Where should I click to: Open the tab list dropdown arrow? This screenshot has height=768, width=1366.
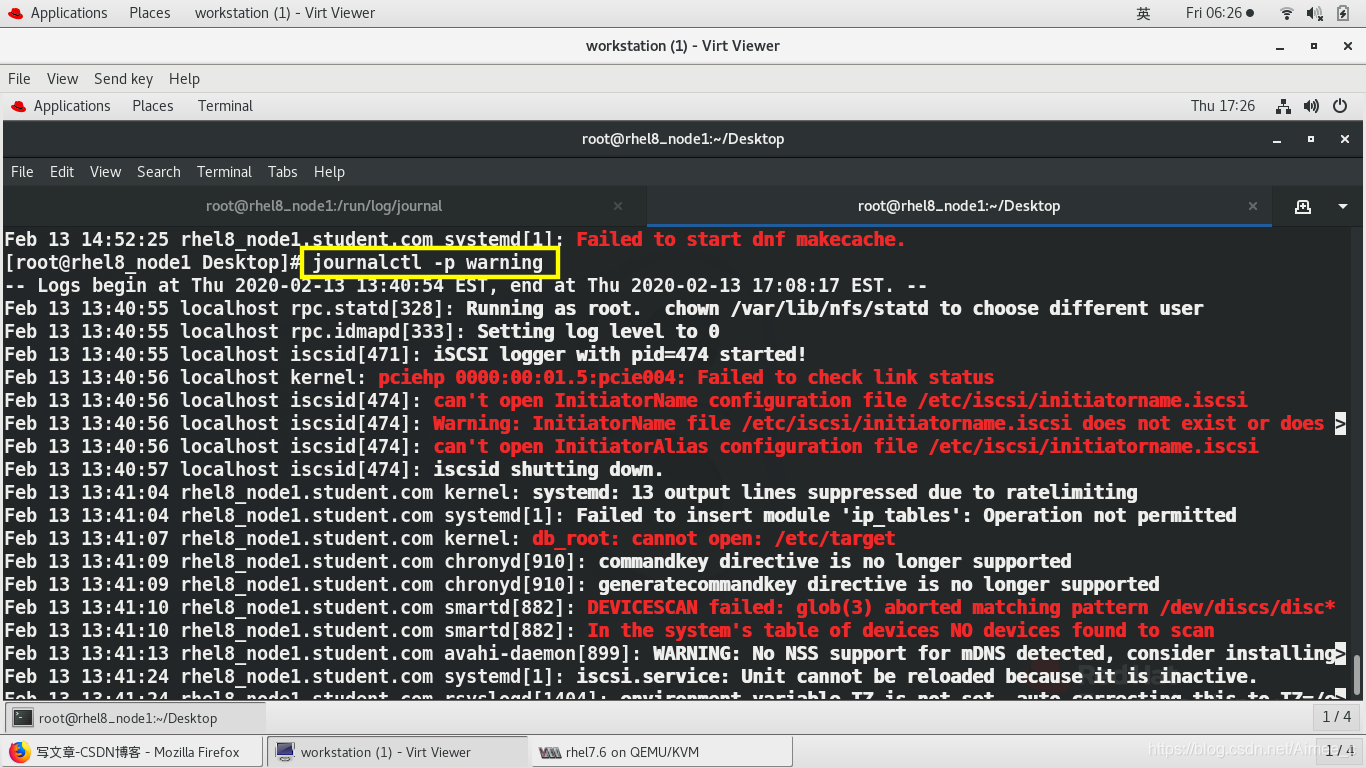coord(1343,206)
